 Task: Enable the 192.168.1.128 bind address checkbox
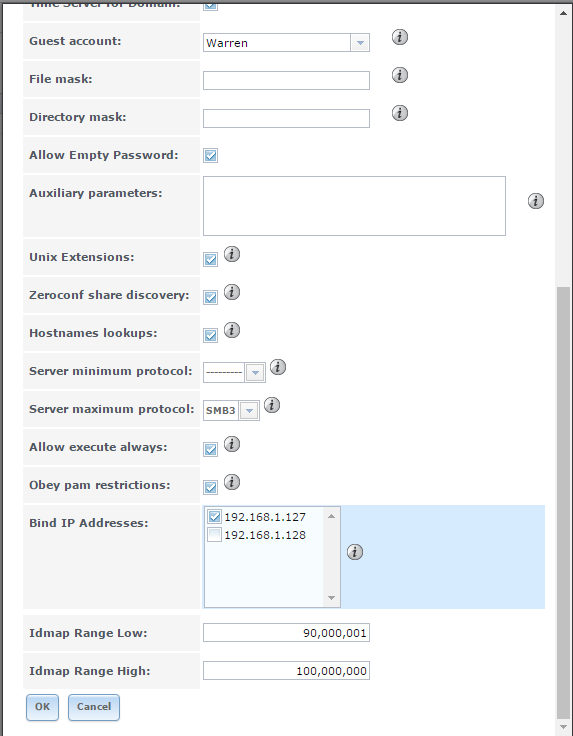[214, 535]
